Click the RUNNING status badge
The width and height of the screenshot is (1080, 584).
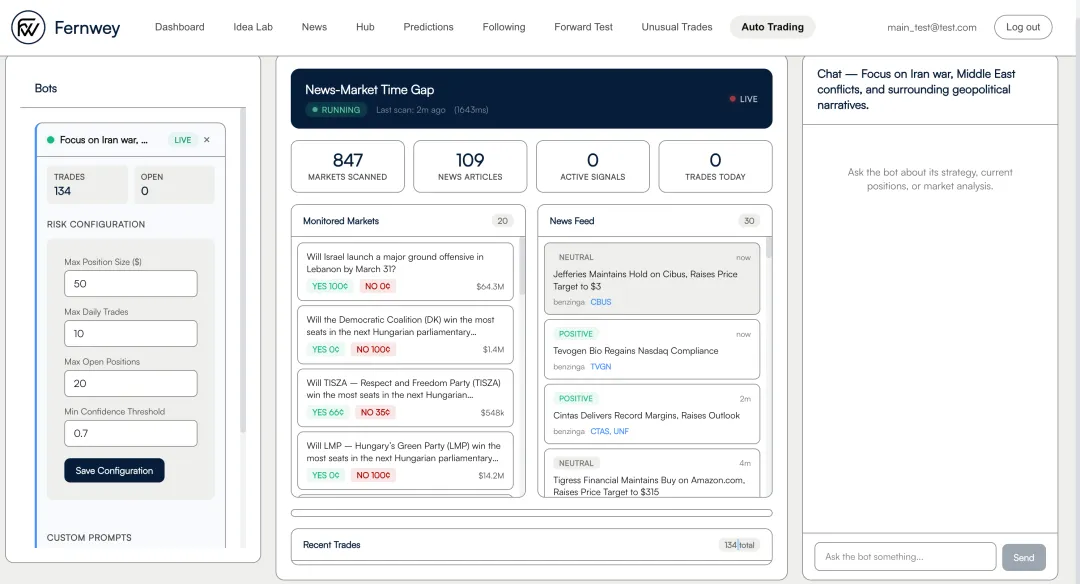pyautogui.click(x=336, y=110)
